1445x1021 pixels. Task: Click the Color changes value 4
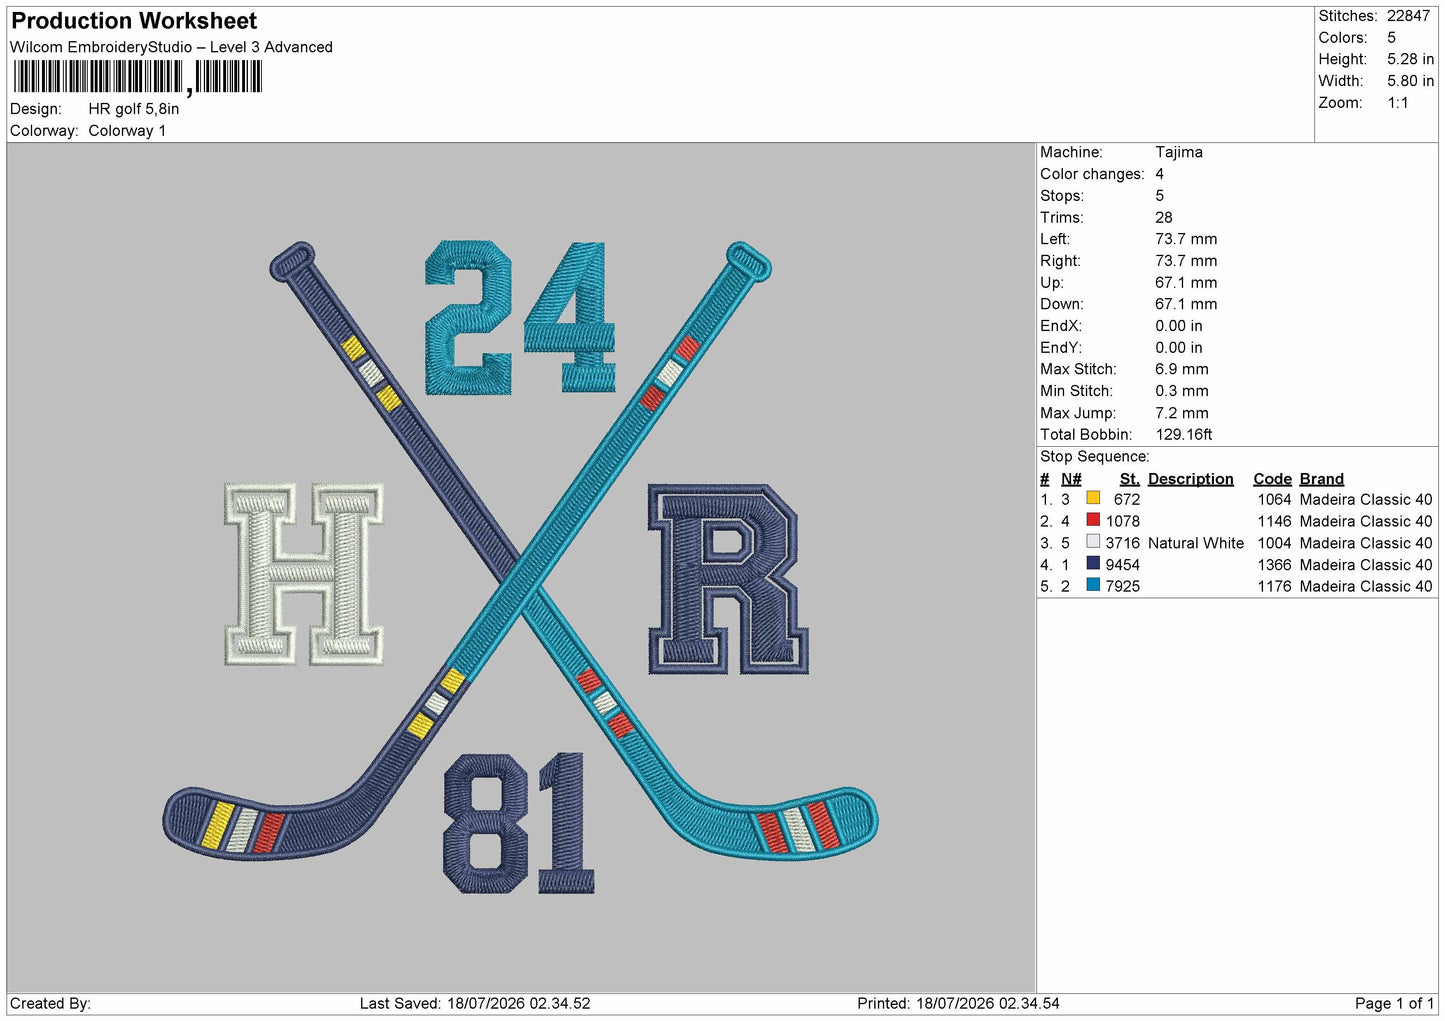pos(1160,174)
